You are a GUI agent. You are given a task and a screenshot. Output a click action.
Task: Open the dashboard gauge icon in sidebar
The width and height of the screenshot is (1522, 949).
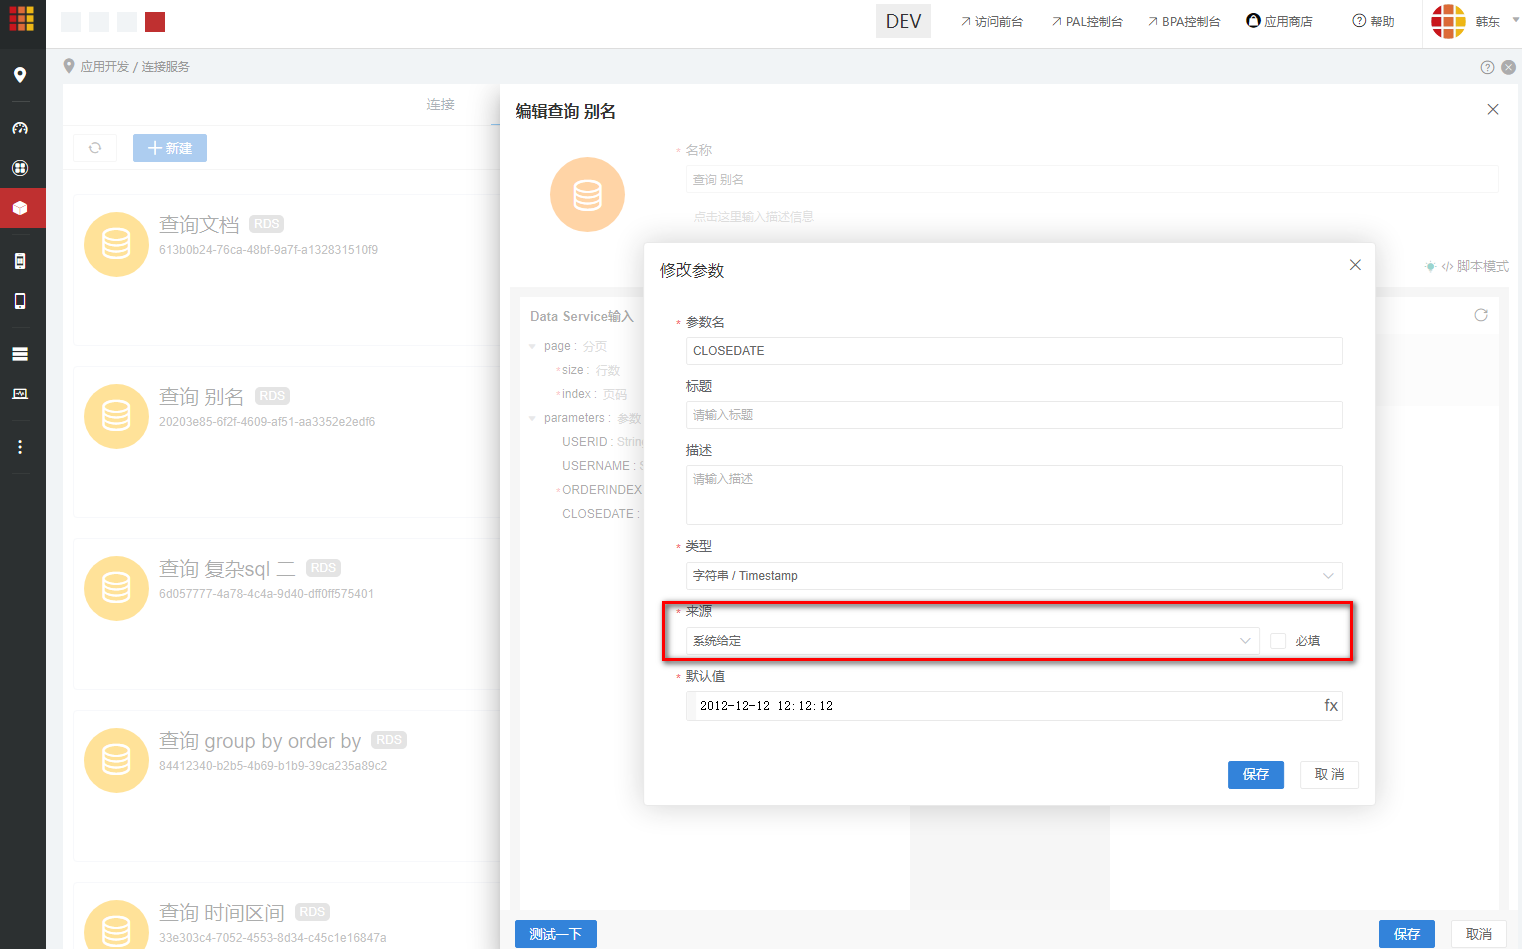tap(19, 127)
